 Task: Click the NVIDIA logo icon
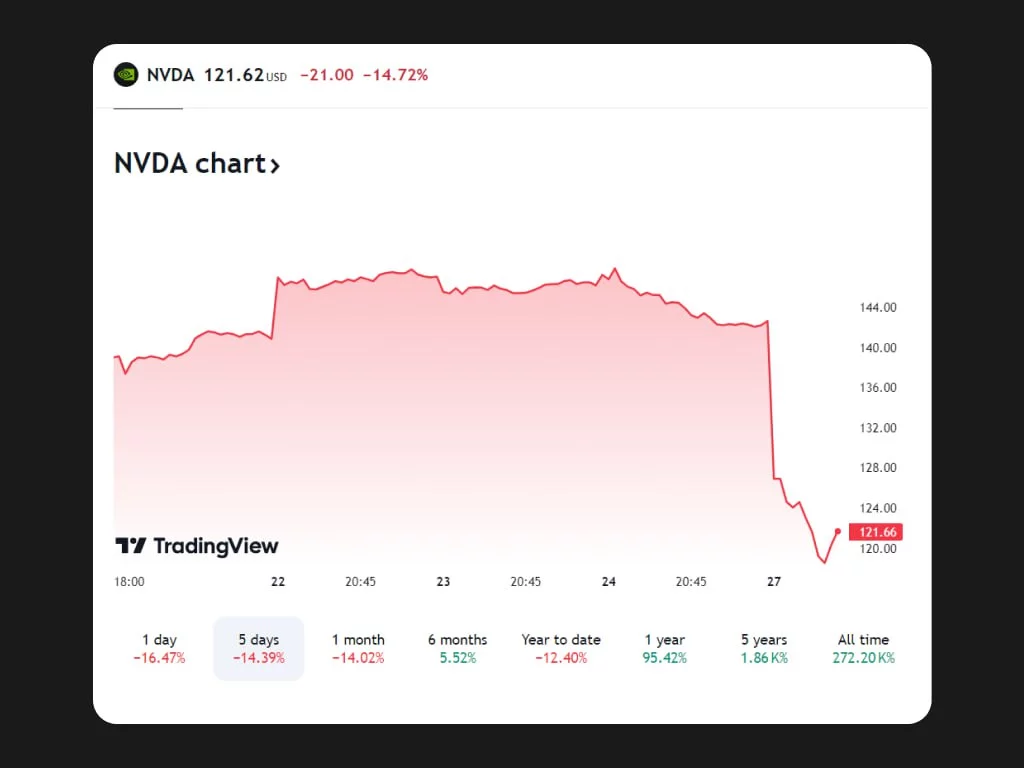click(125, 75)
